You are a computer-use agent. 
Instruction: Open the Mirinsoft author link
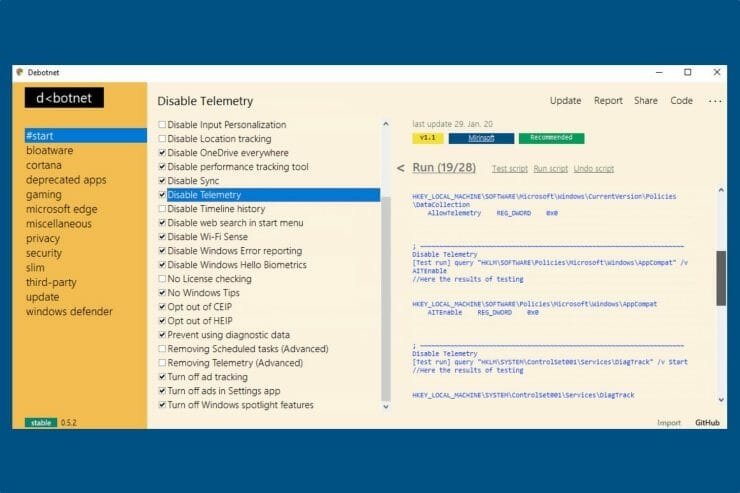click(481, 138)
